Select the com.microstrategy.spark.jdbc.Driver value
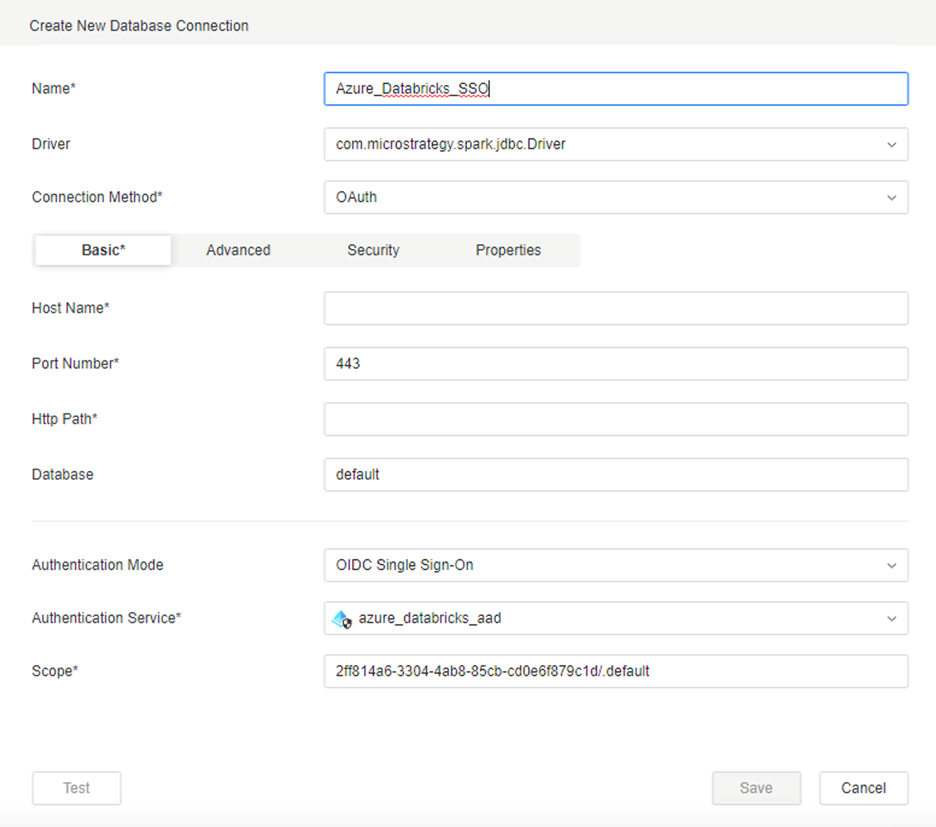Viewport: 936px width, 827px height. point(451,145)
